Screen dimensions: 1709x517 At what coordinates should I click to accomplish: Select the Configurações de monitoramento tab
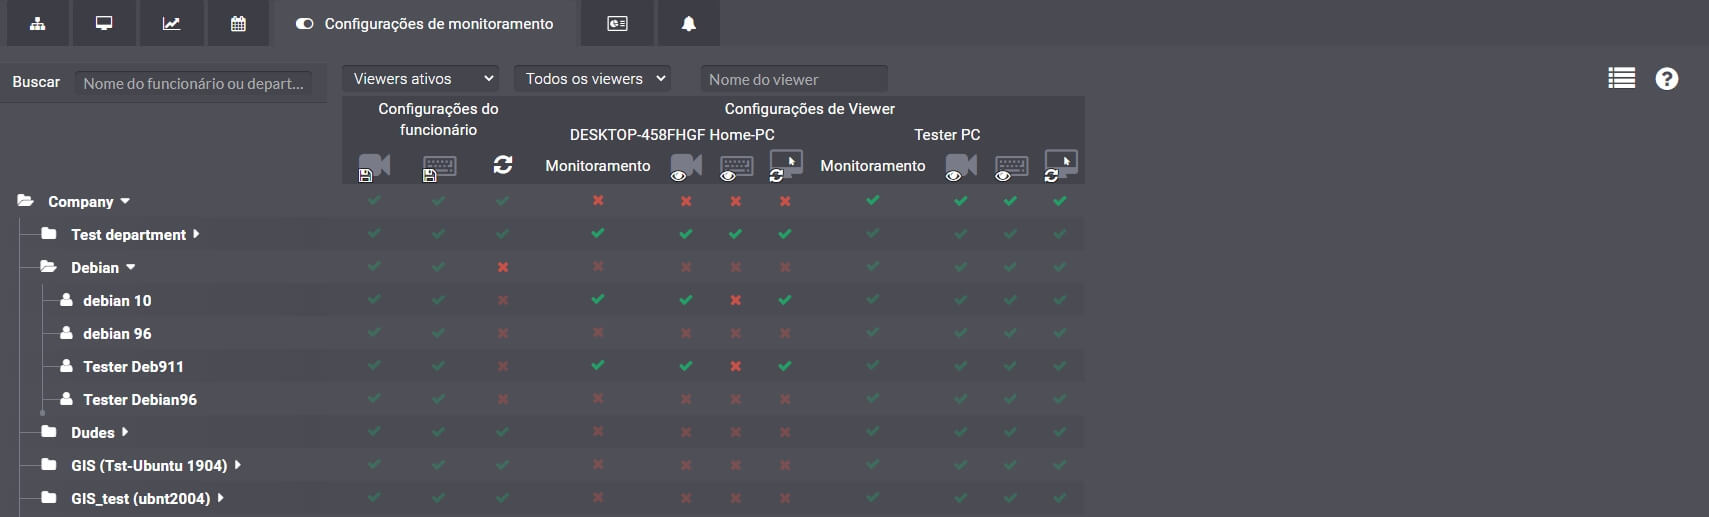point(425,23)
